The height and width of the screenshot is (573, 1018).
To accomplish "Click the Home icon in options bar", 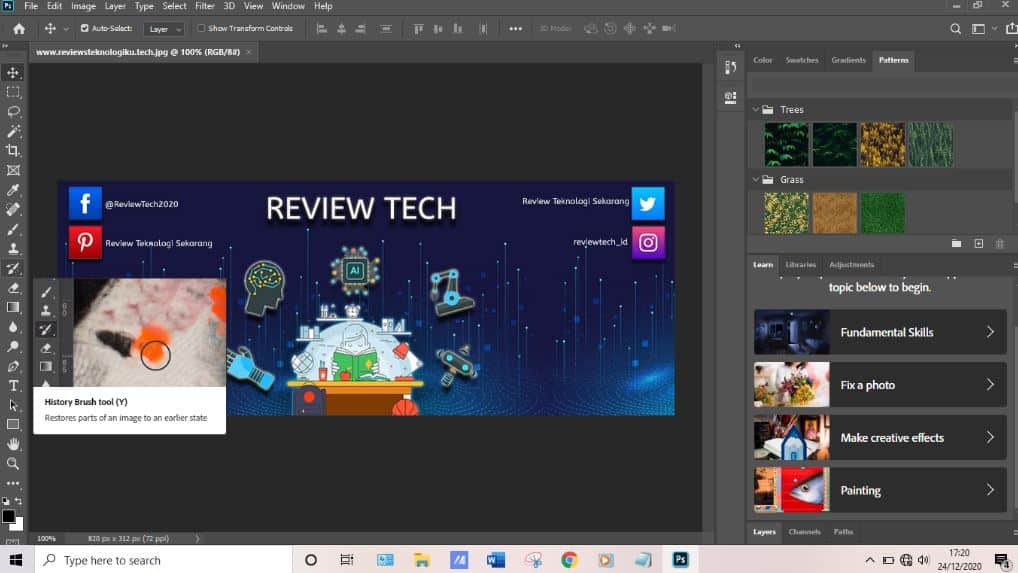I will pos(18,28).
